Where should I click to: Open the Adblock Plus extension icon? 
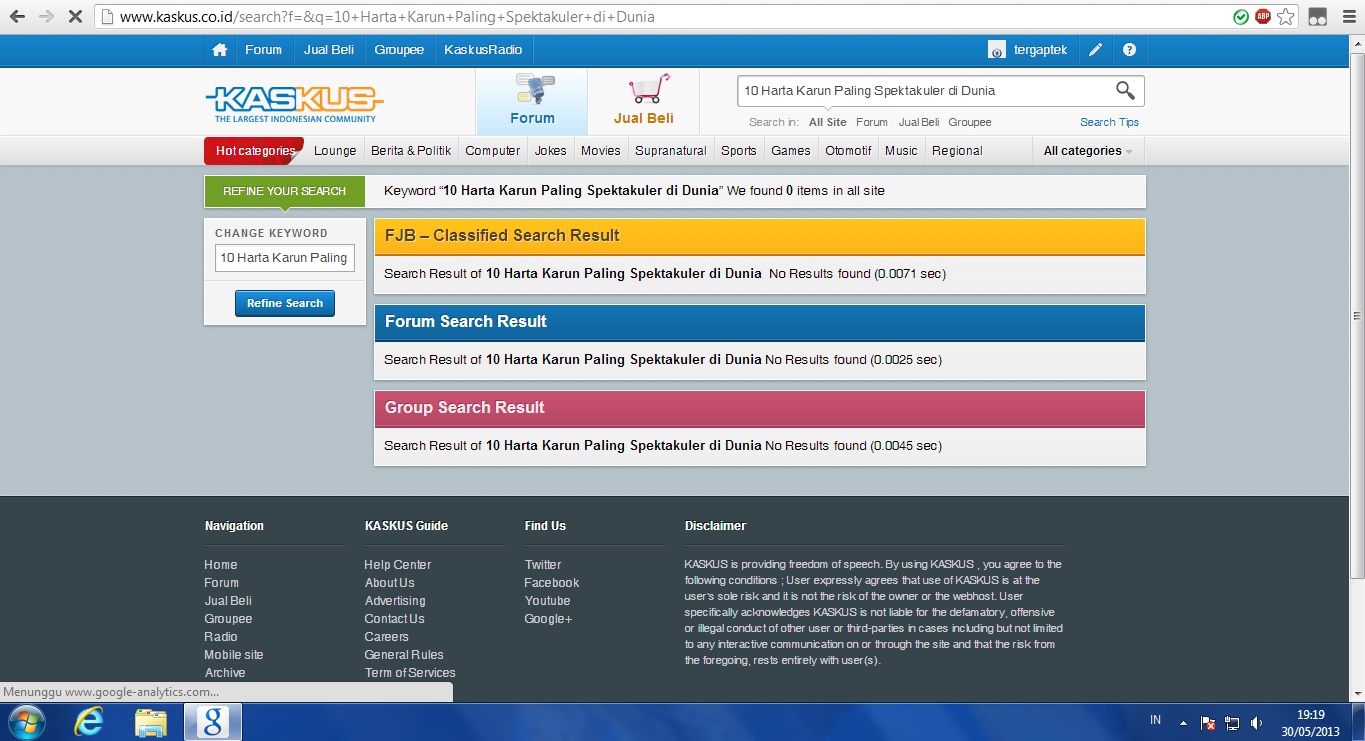point(1263,17)
